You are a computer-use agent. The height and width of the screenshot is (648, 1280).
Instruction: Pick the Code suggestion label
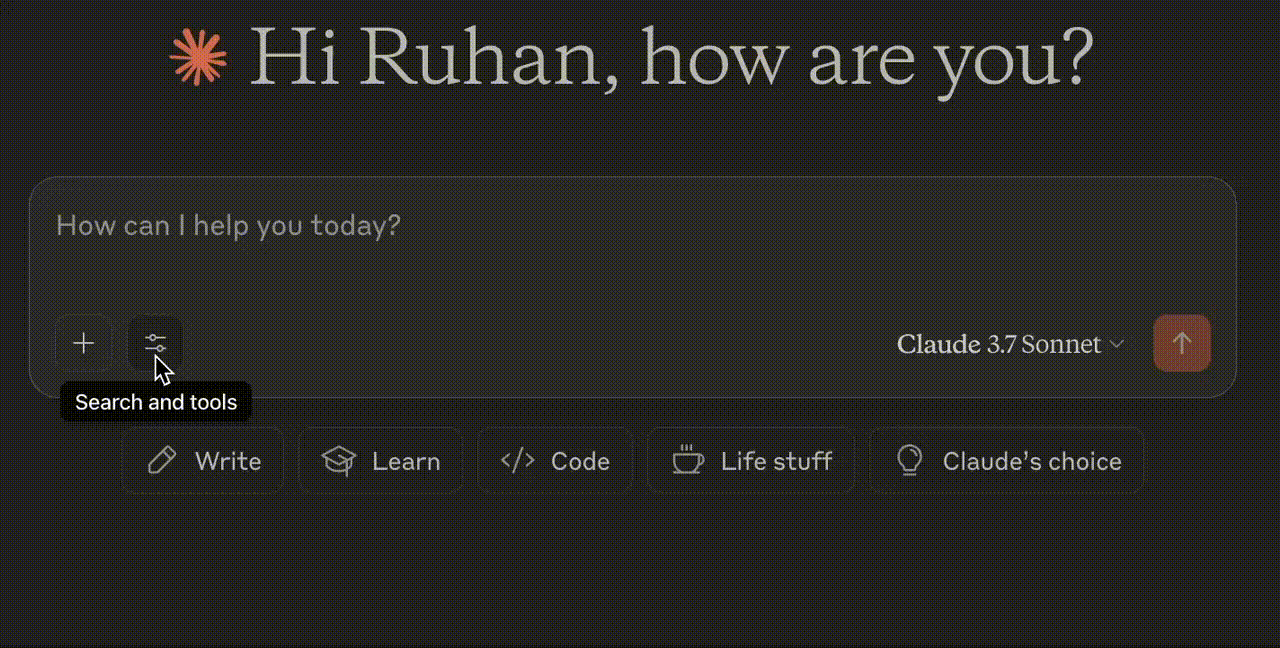(x=580, y=461)
